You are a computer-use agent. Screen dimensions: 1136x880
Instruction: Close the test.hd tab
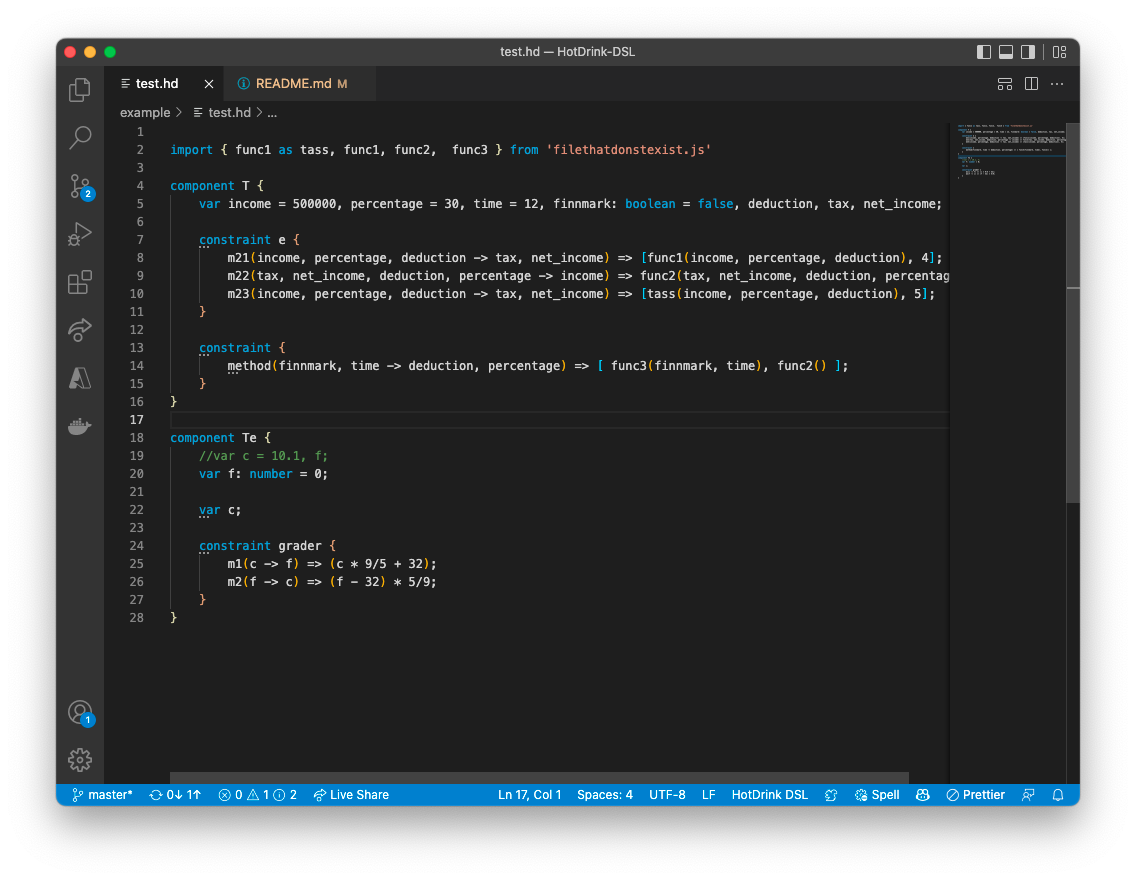pos(209,84)
